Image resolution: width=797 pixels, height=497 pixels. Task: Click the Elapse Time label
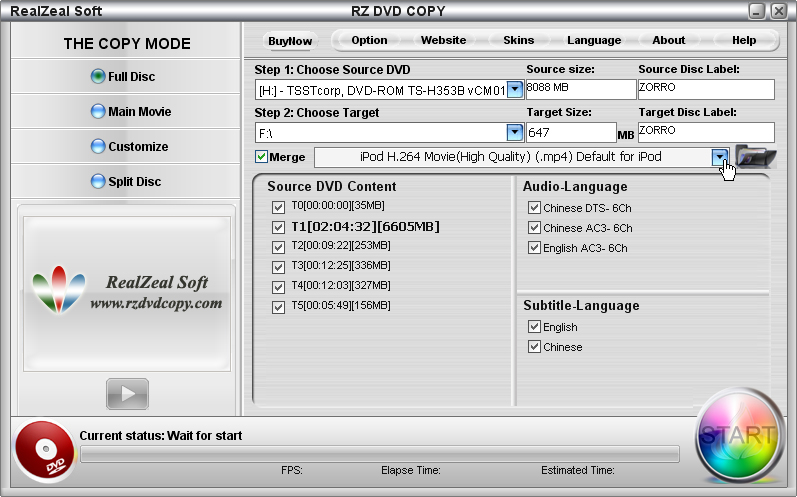(411, 471)
